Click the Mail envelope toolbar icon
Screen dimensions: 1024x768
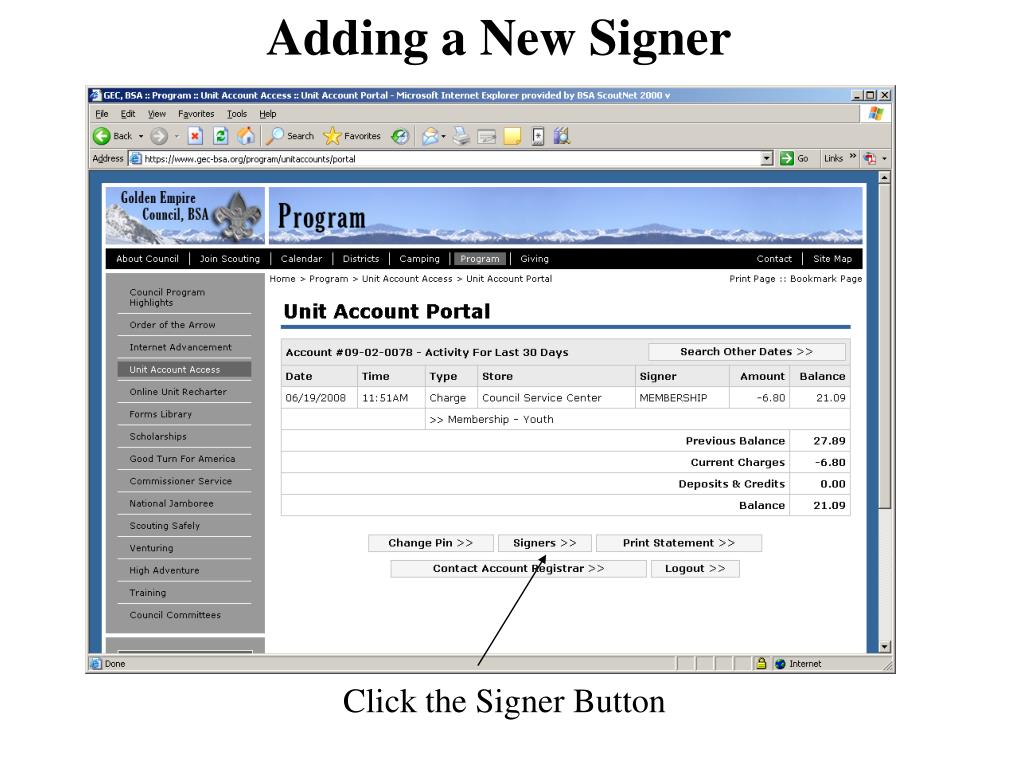click(430, 136)
